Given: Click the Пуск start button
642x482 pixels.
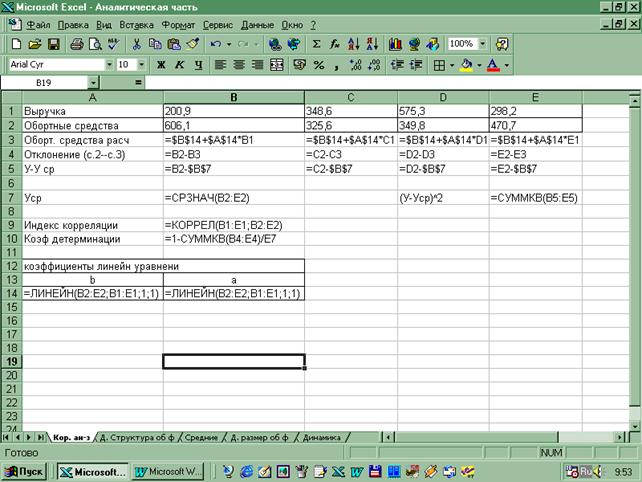Looking at the screenshot, I should (27, 470).
